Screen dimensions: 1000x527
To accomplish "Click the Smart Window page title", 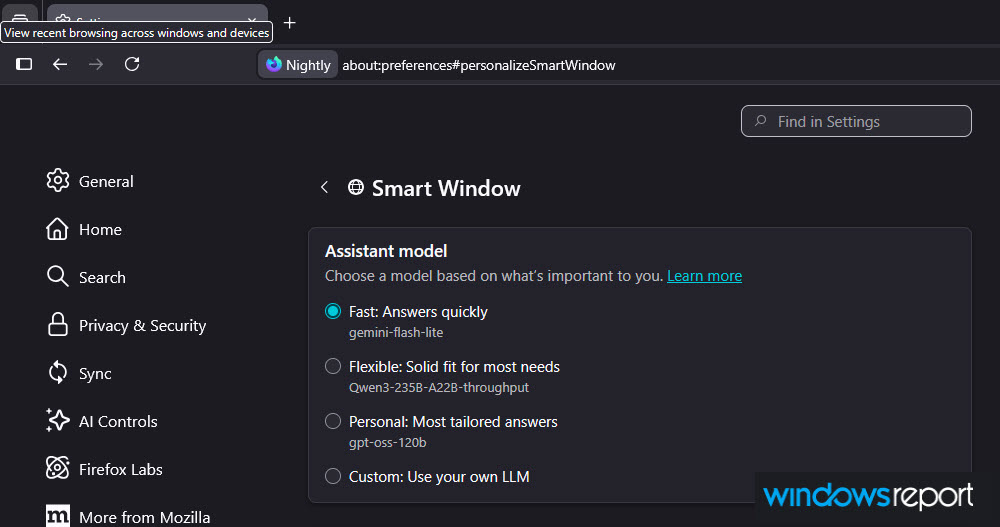I will pyautogui.click(x=446, y=188).
